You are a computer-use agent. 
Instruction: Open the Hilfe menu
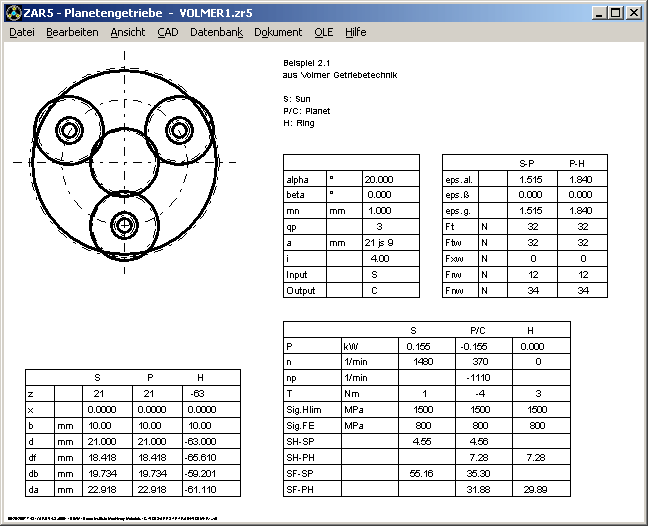355,32
